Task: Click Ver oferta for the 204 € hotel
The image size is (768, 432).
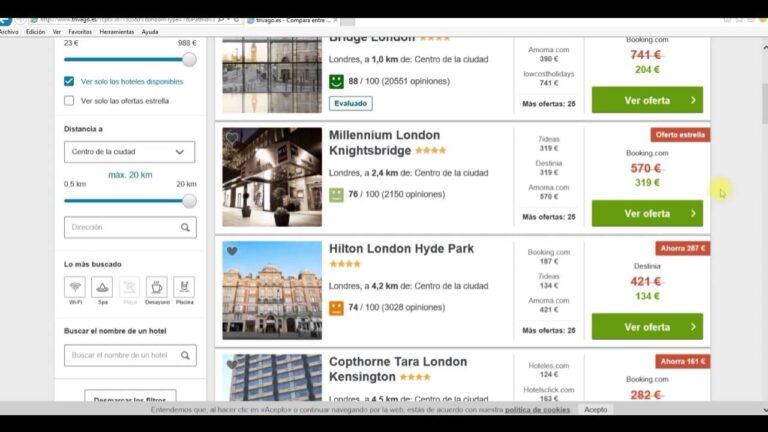Action: [647, 100]
